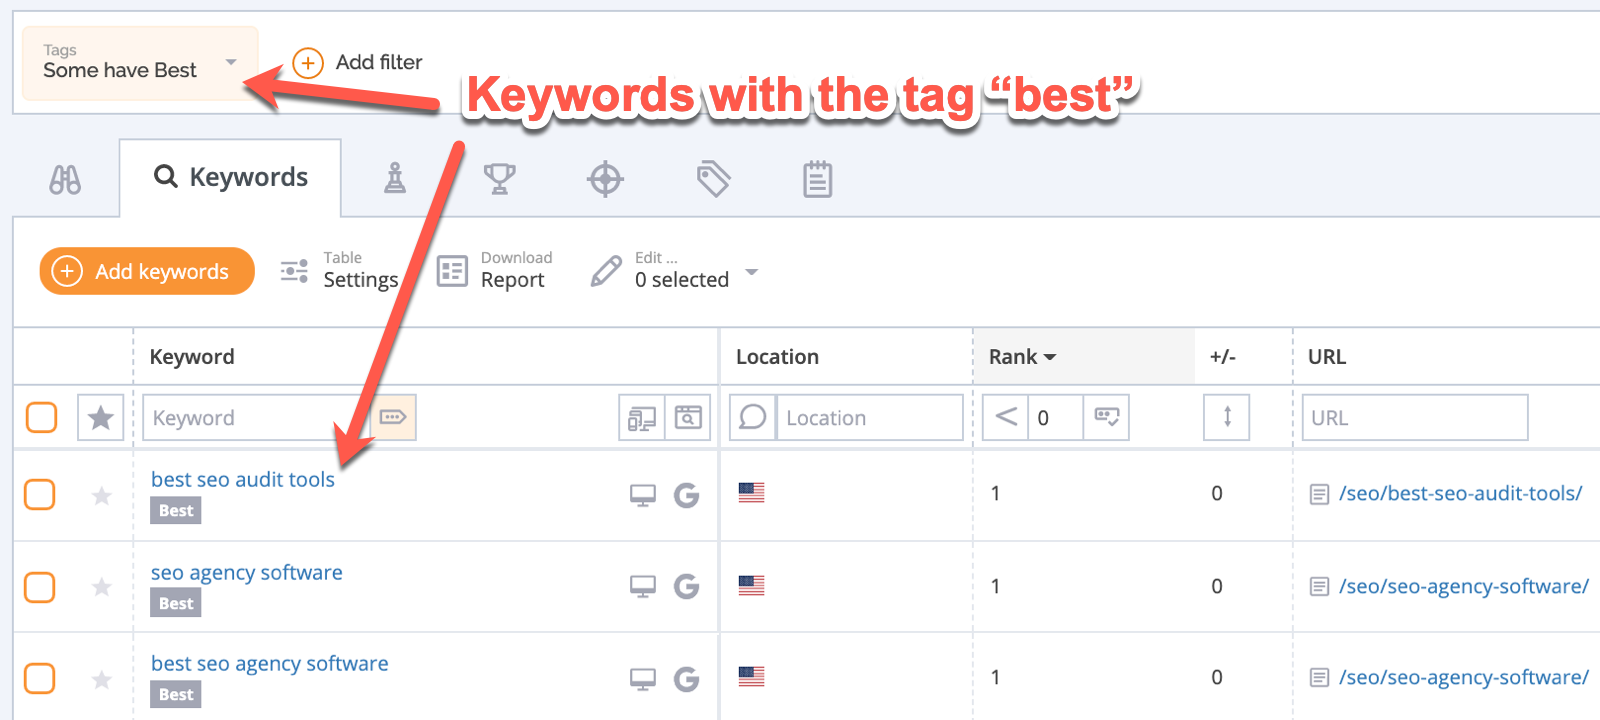Open the chess pawn competitors tab

point(395,178)
